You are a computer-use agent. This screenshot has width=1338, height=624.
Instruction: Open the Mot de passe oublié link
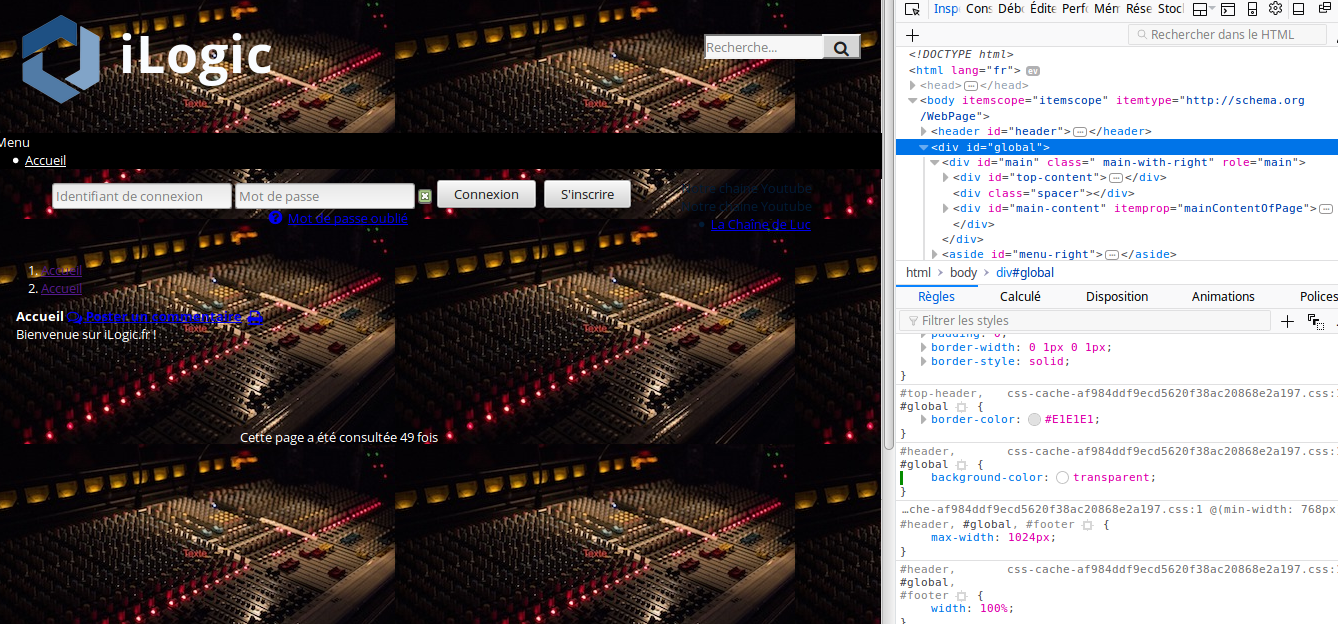click(x=347, y=219)
